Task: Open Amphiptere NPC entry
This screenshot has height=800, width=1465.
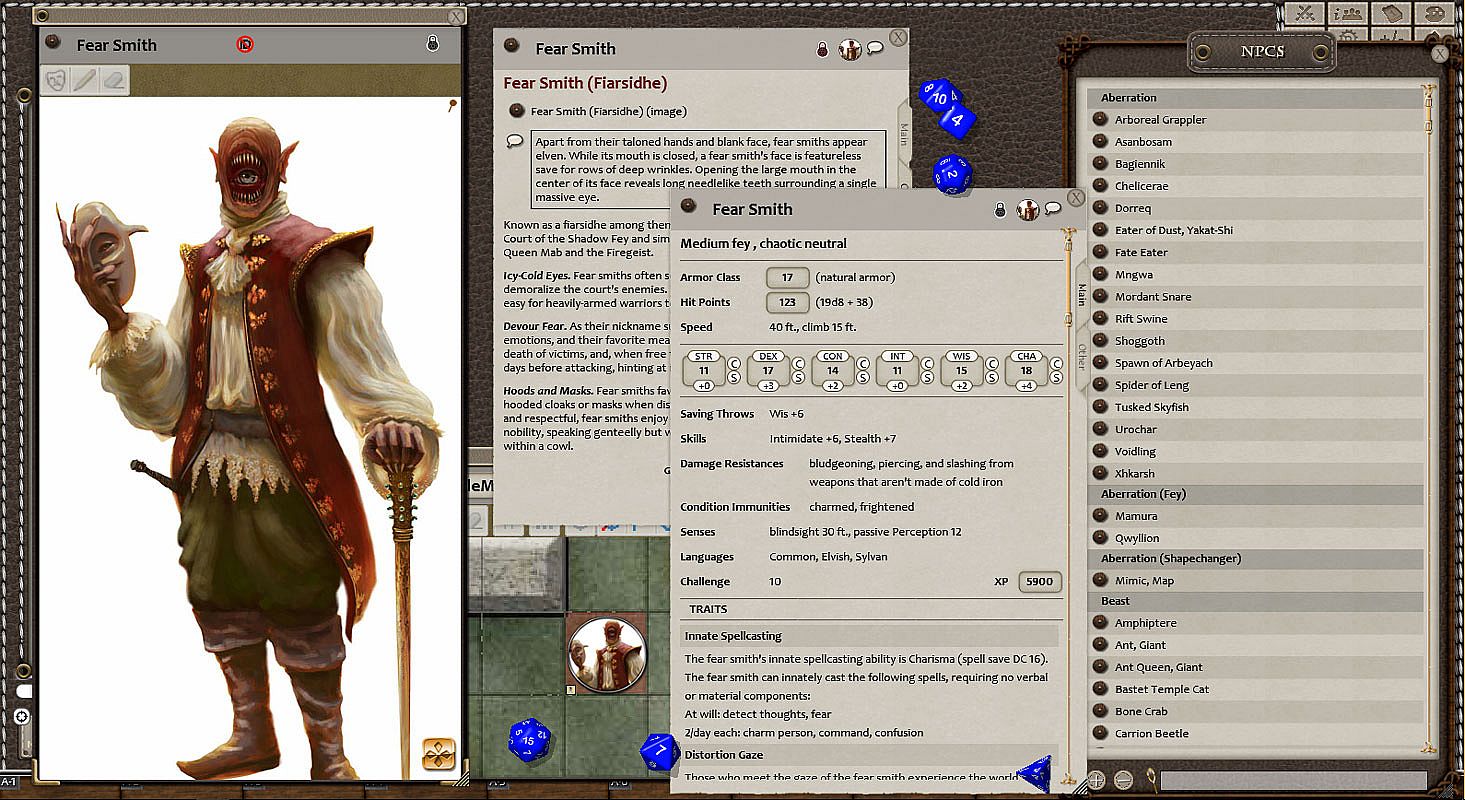Action: (1255, 623)
